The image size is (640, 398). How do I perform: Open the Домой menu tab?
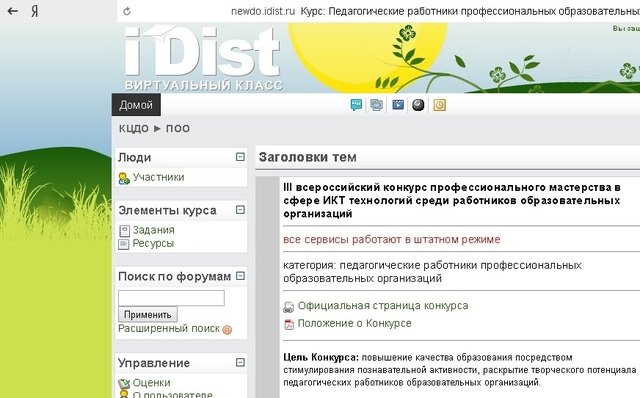(136, 105)
